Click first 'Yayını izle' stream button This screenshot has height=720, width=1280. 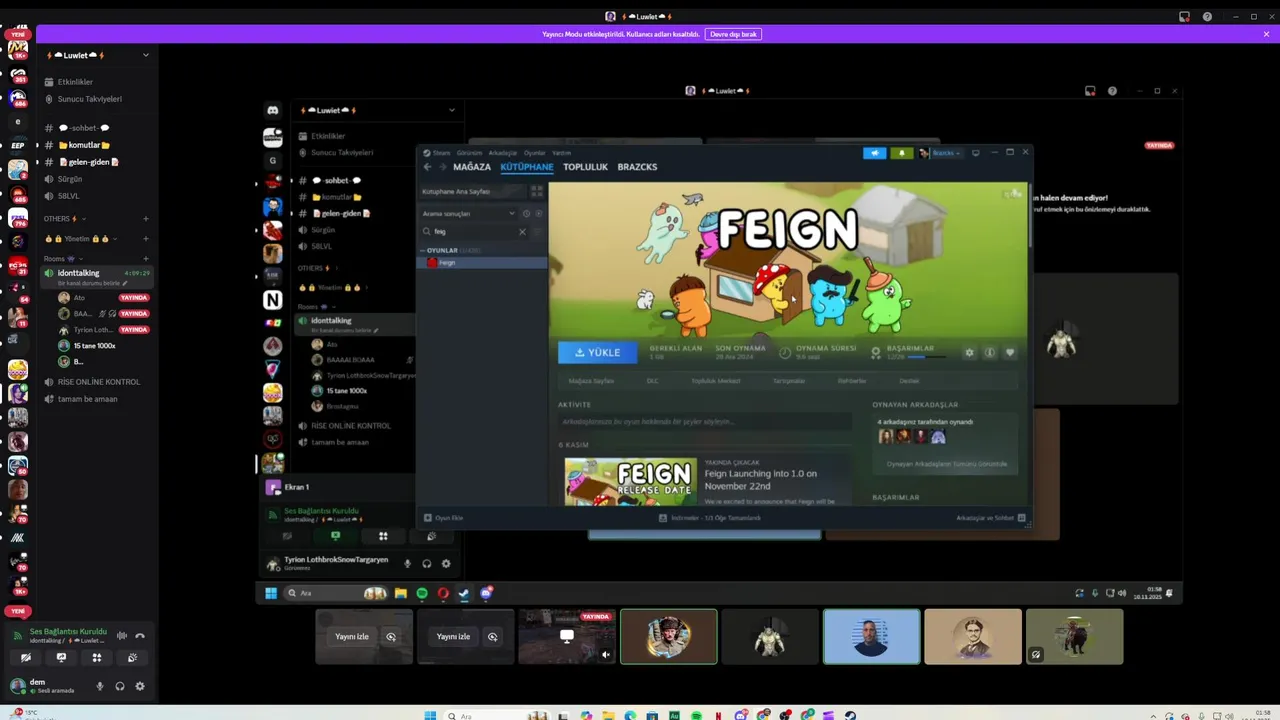coord(352,636)
